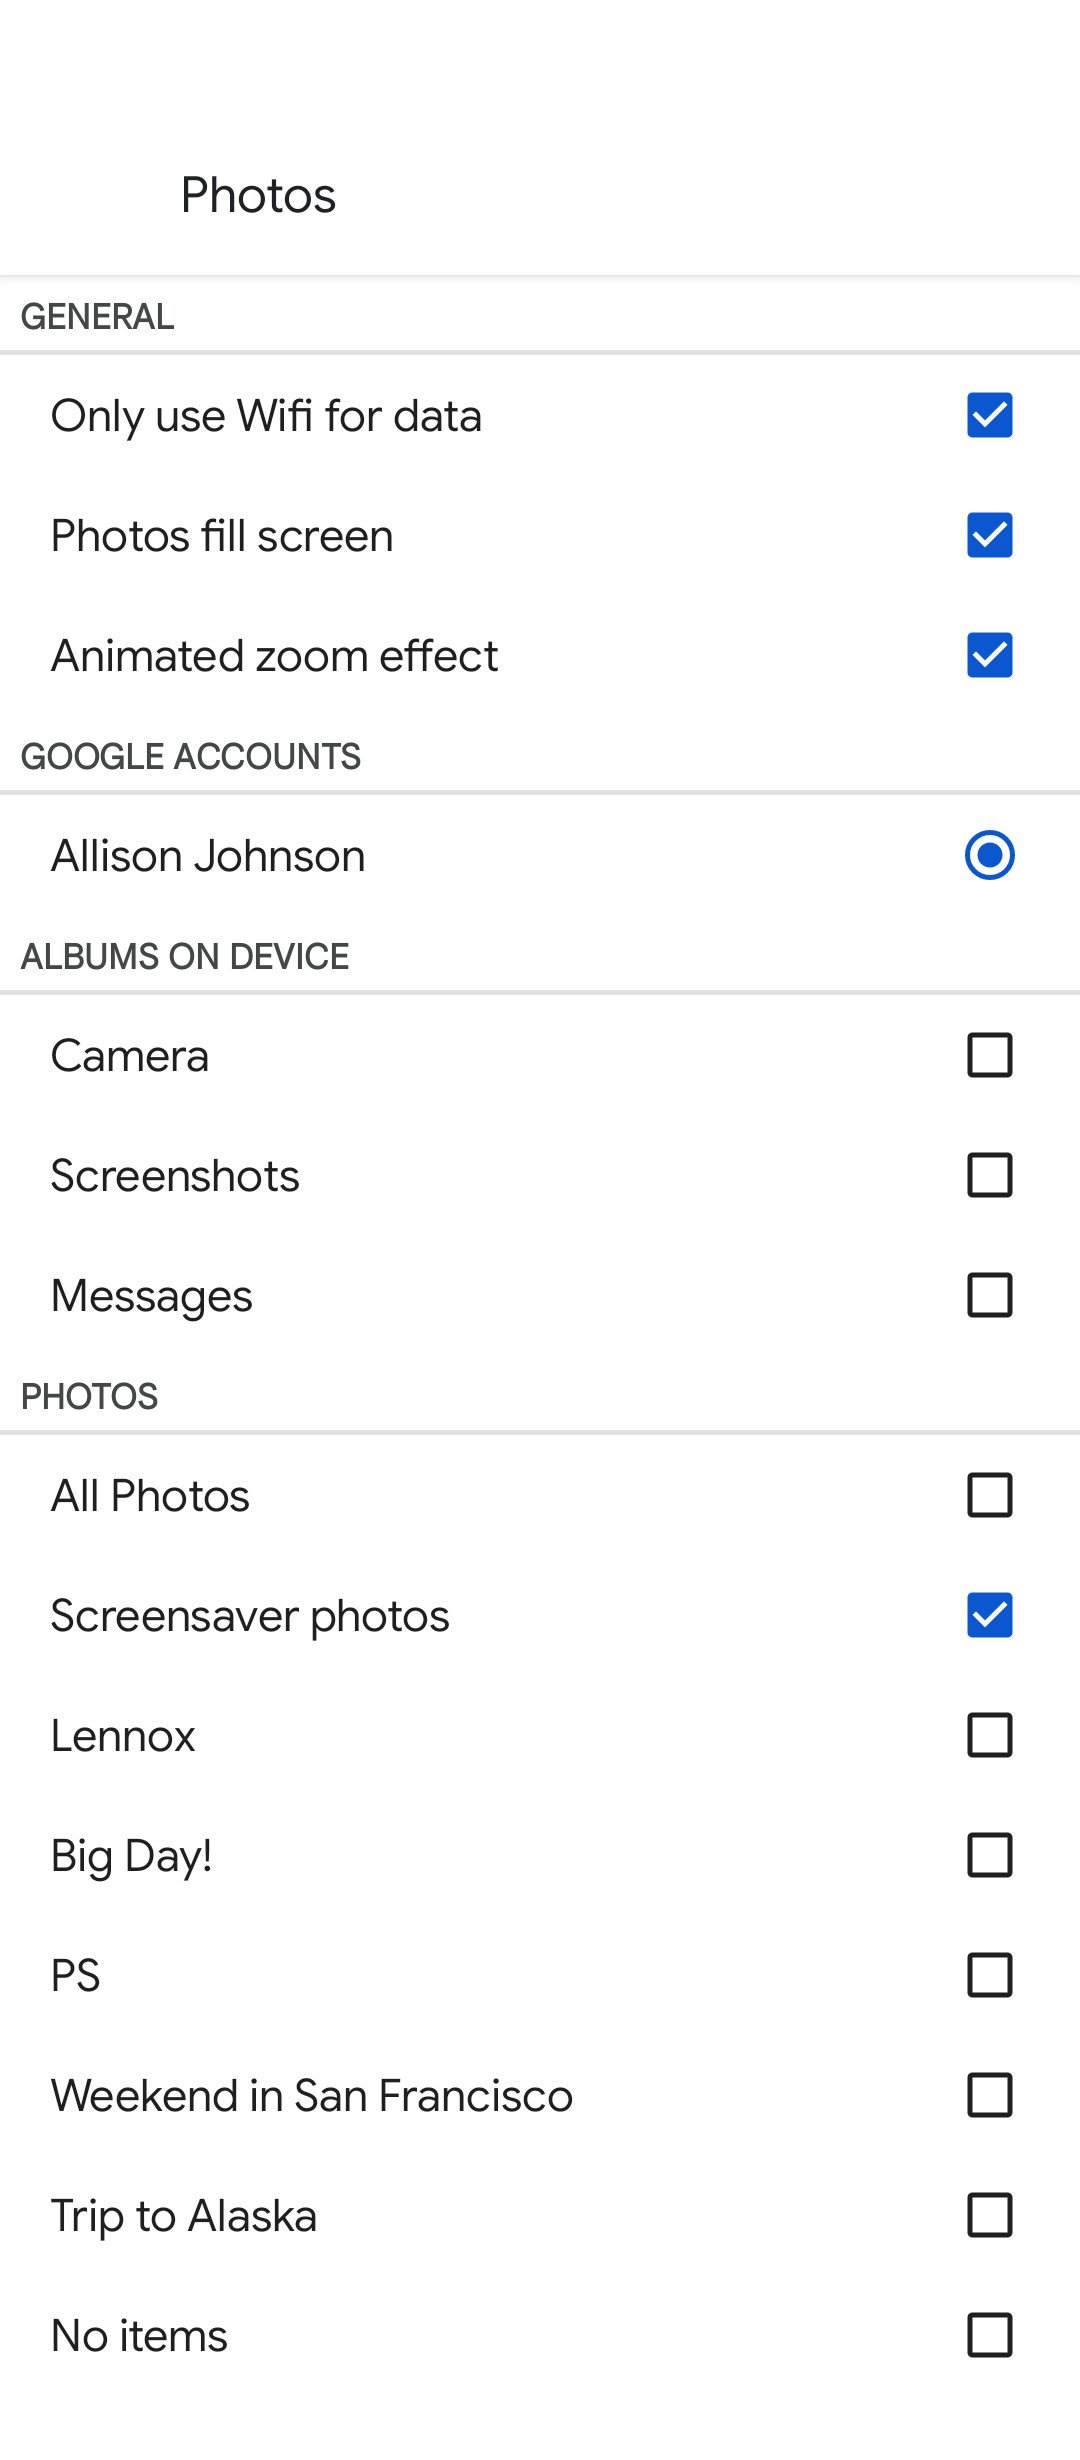Enable Weekend in San Francisco checkbox
1080x2460 pixels.
point(989,2095)
